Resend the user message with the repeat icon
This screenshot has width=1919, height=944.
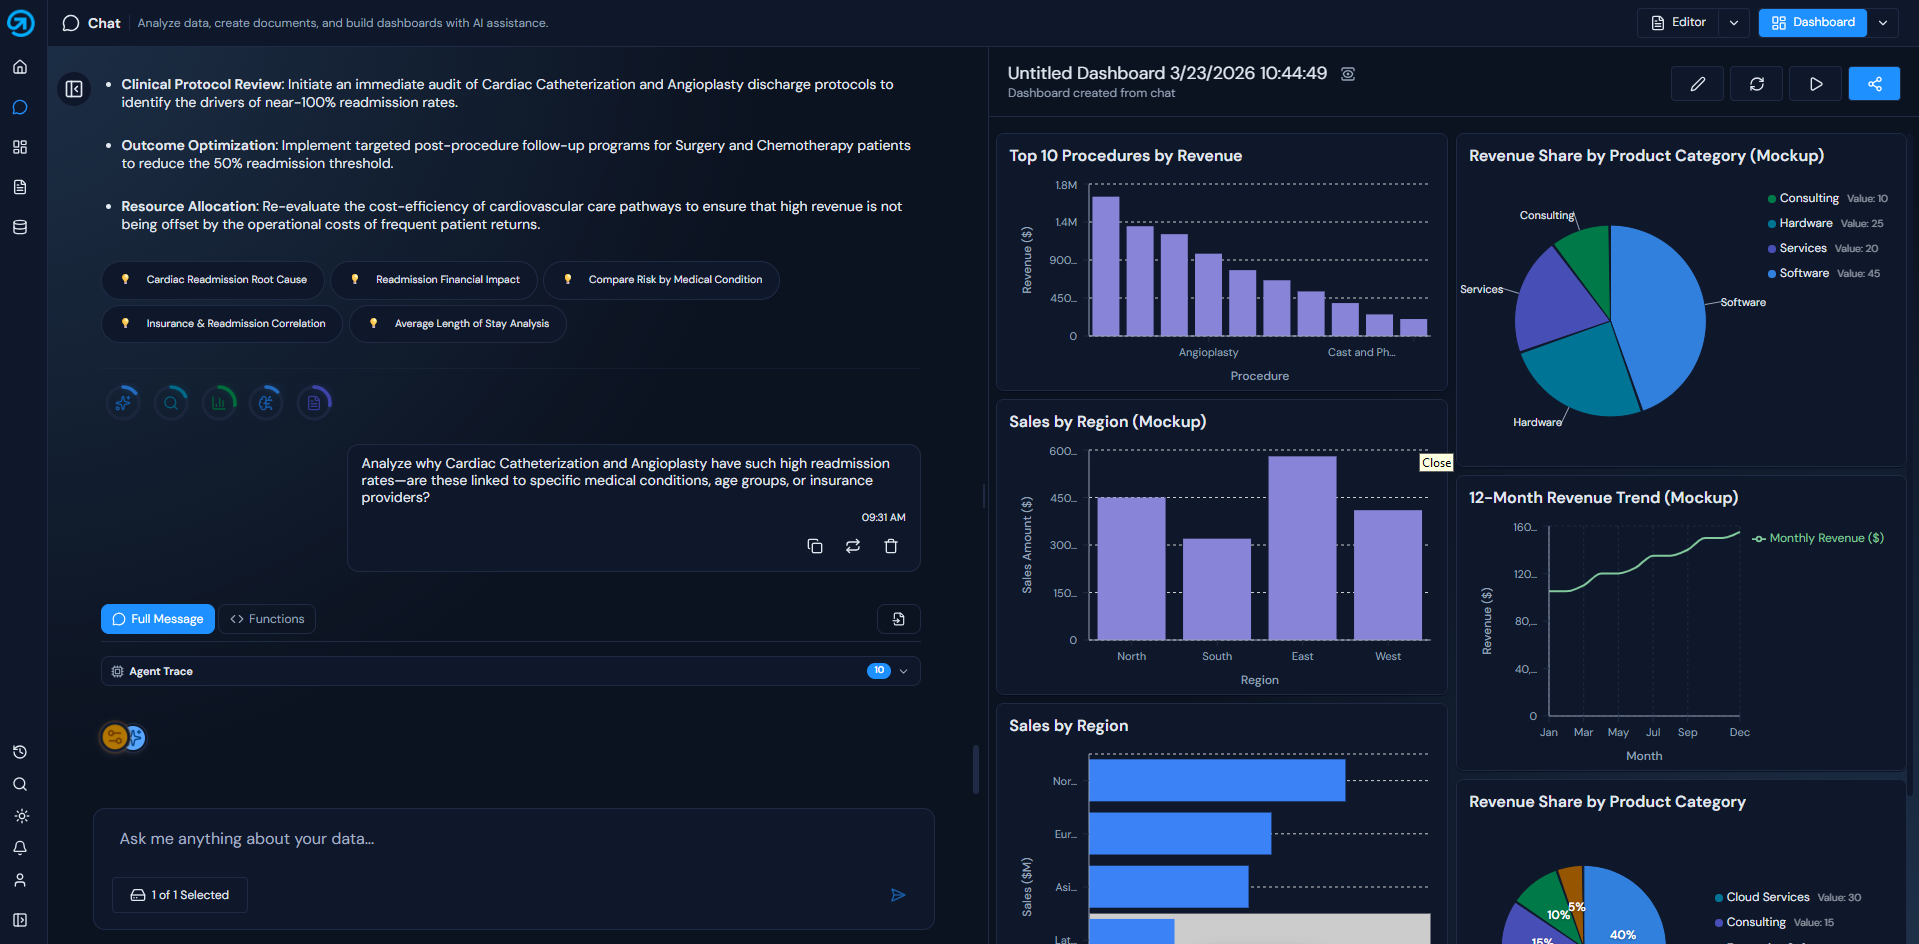tap(853, 546)
